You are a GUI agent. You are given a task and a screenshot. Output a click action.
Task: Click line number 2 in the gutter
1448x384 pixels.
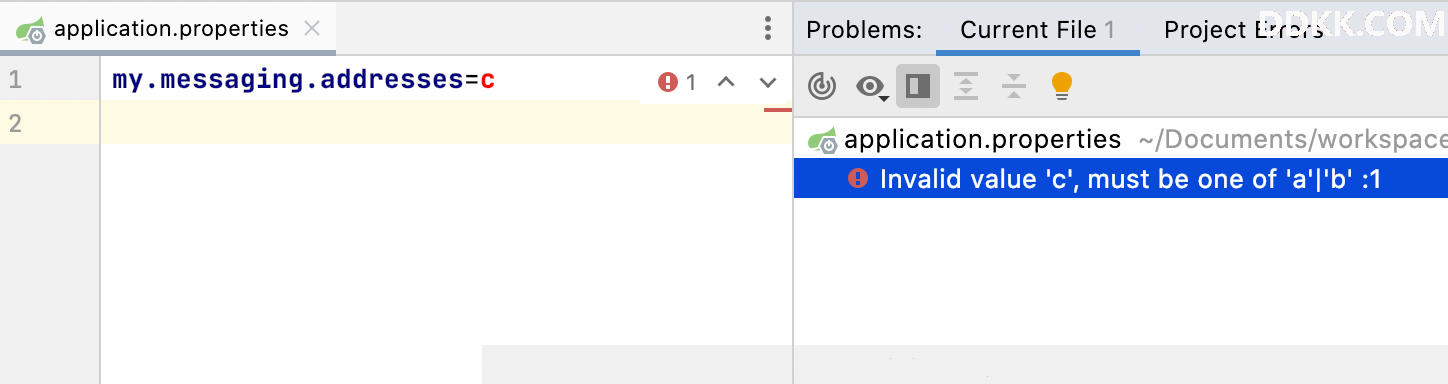[x=15, y=123]
